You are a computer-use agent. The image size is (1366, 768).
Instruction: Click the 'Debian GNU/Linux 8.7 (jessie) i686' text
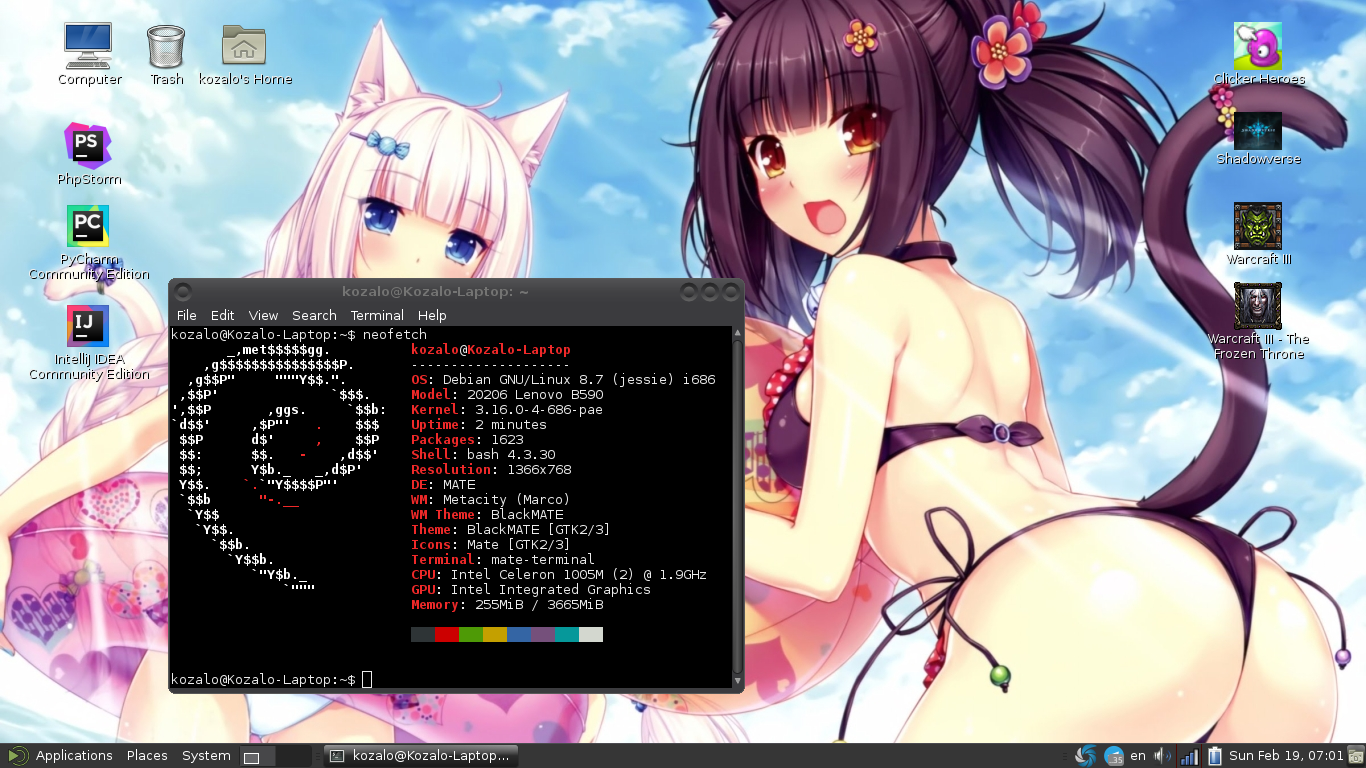pyautogui.click(x=579, y=380)
